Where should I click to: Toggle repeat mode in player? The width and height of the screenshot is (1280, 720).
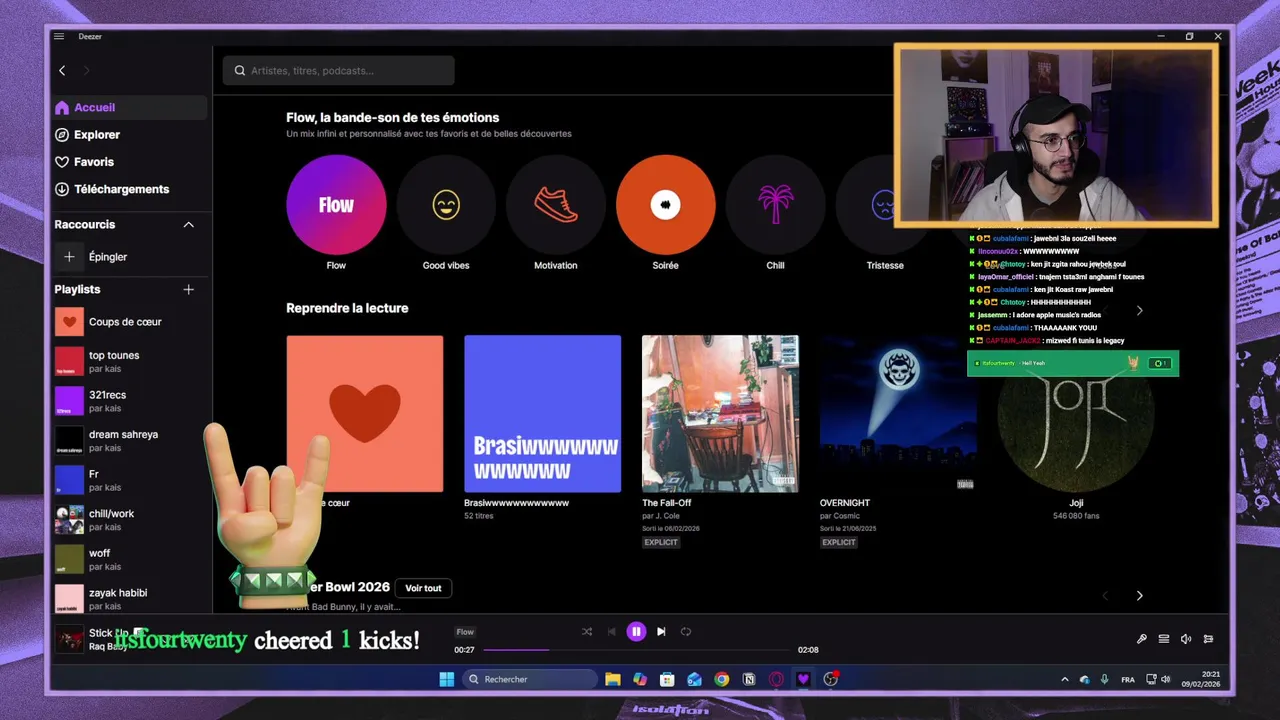point(686,632)
